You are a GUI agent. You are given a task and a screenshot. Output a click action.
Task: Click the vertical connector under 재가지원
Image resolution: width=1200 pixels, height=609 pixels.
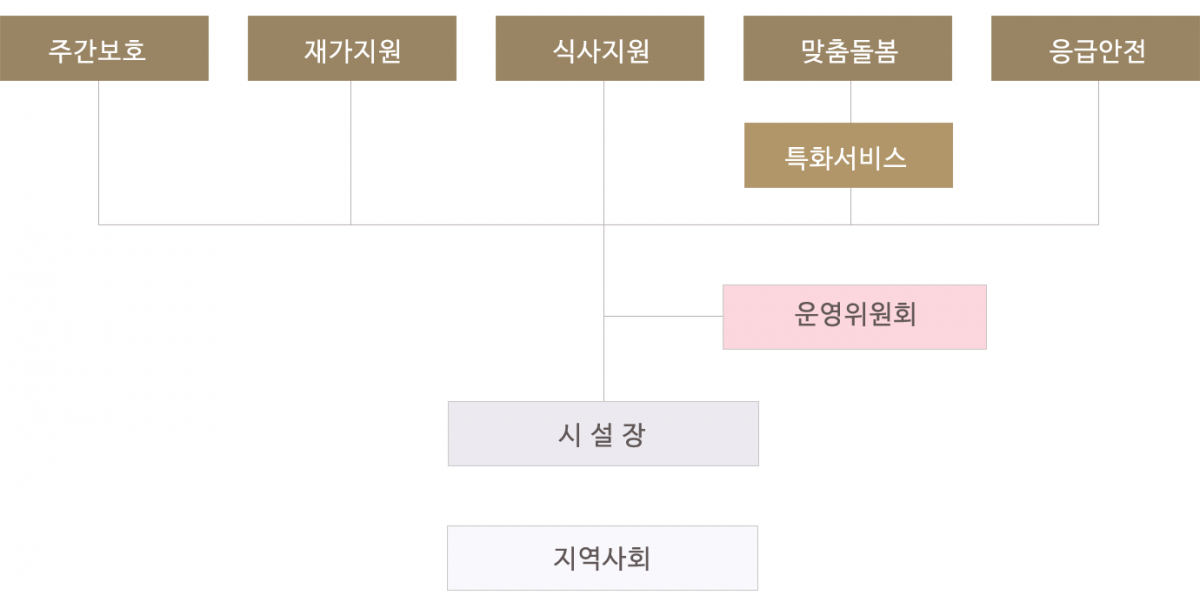click(x=351, y=152)
